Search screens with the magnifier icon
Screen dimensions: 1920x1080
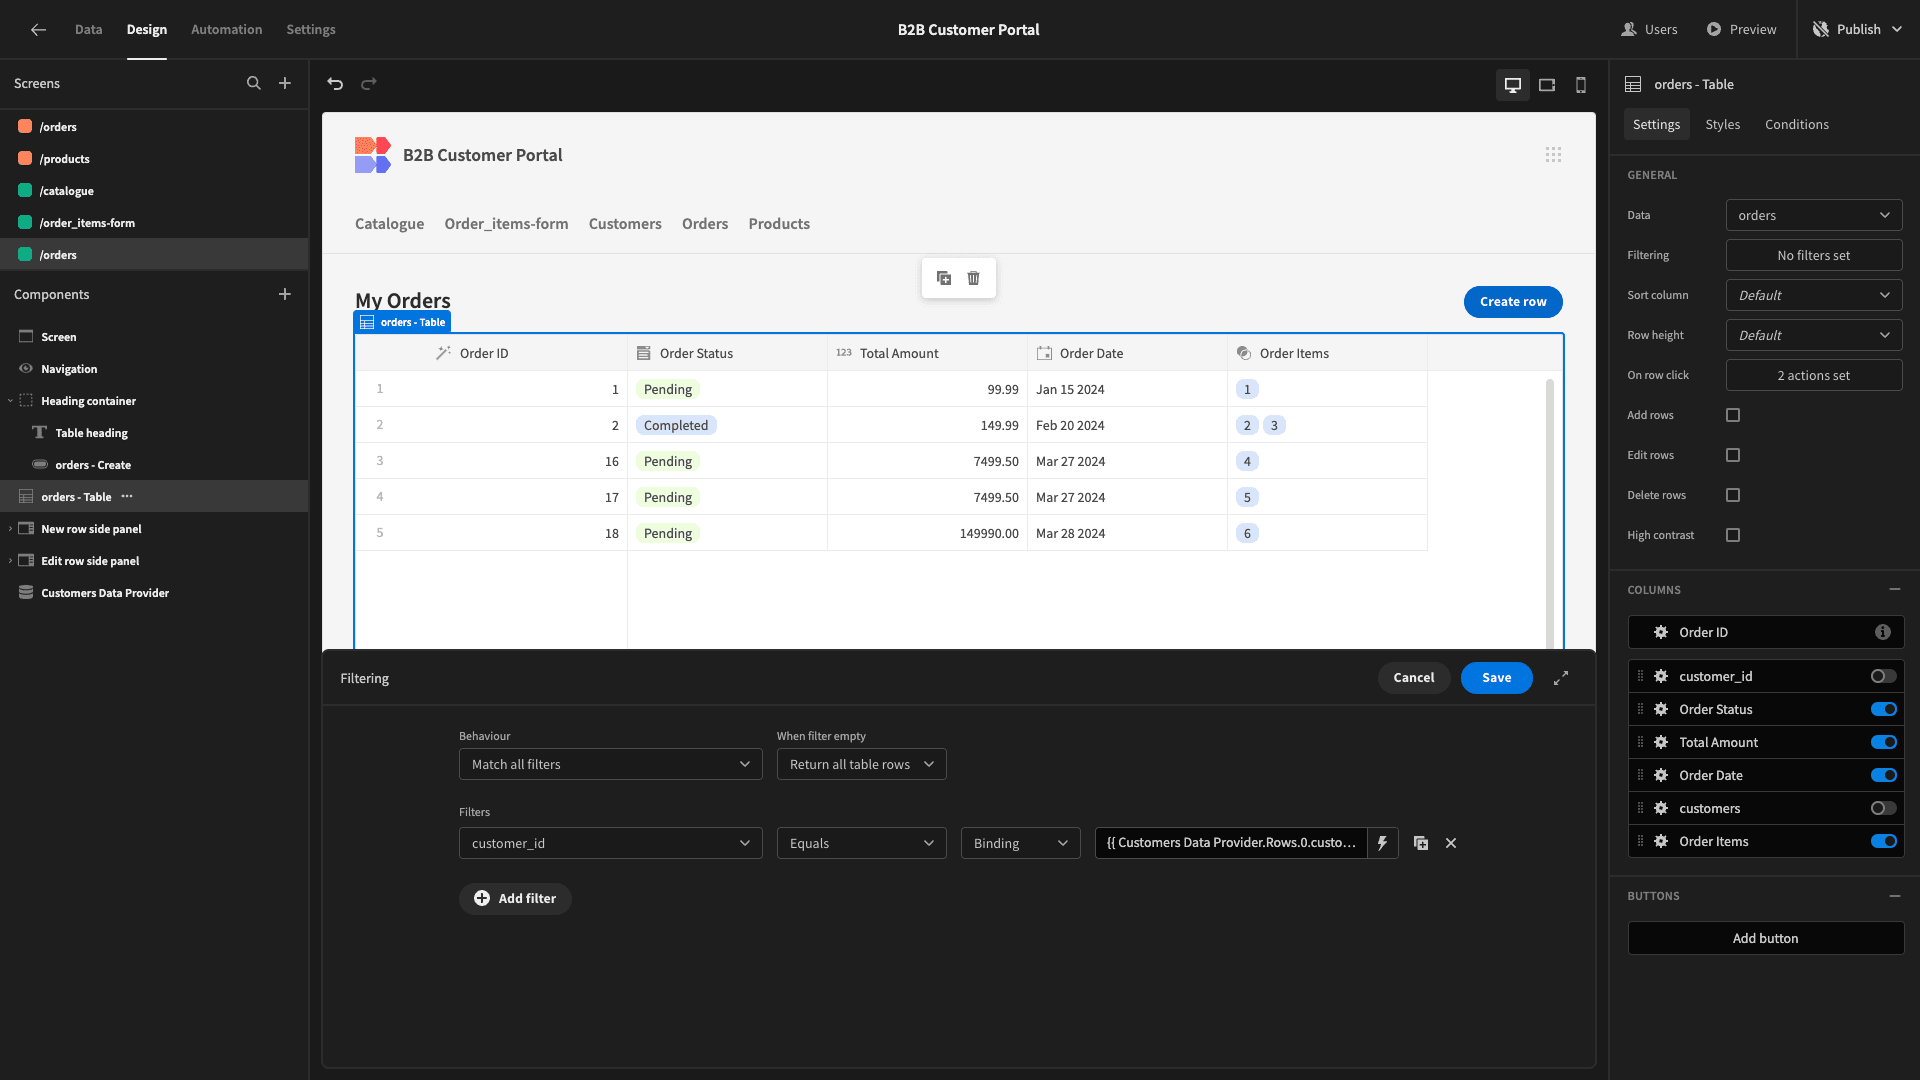point(254,84)
